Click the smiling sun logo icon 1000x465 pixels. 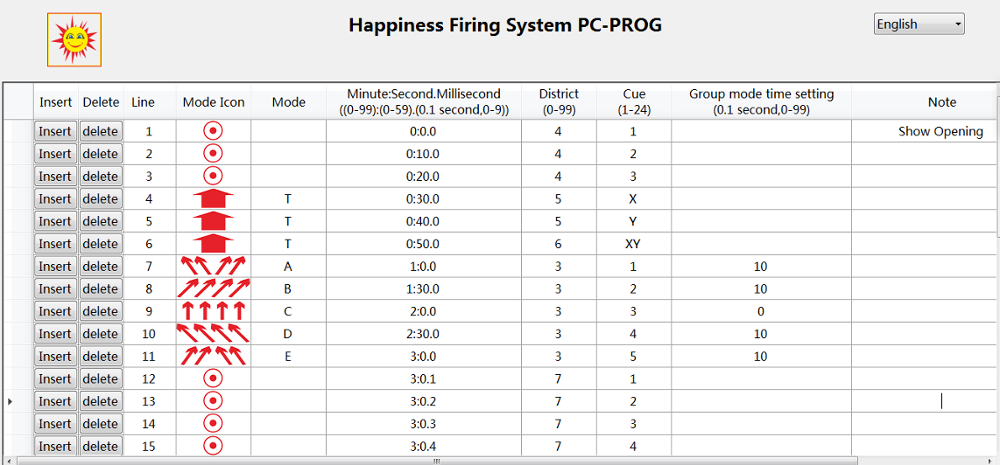coord(74,39)
